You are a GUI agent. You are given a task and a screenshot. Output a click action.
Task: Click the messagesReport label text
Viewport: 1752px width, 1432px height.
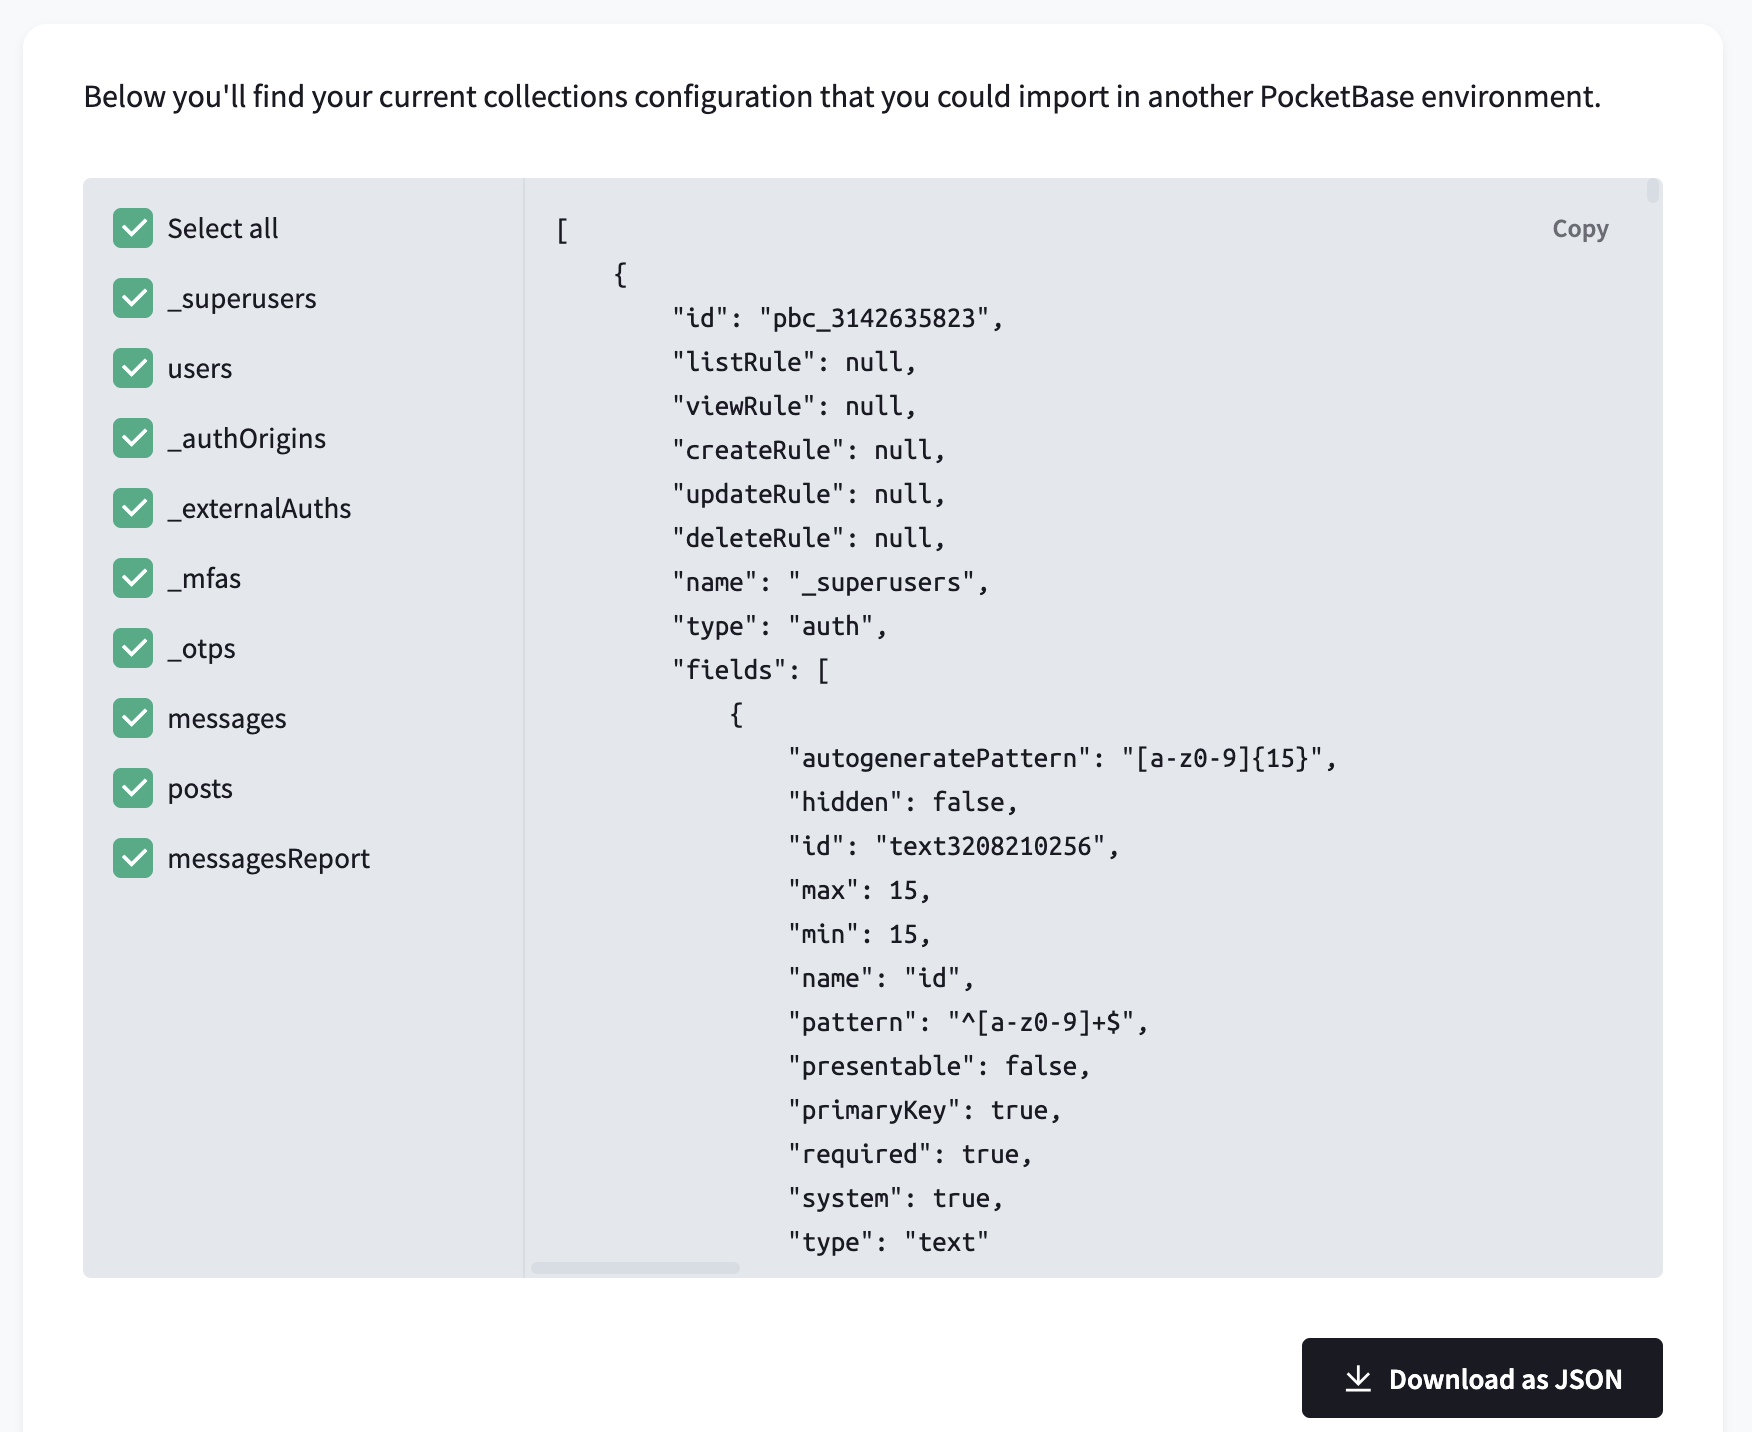click(x=268, y=858)
